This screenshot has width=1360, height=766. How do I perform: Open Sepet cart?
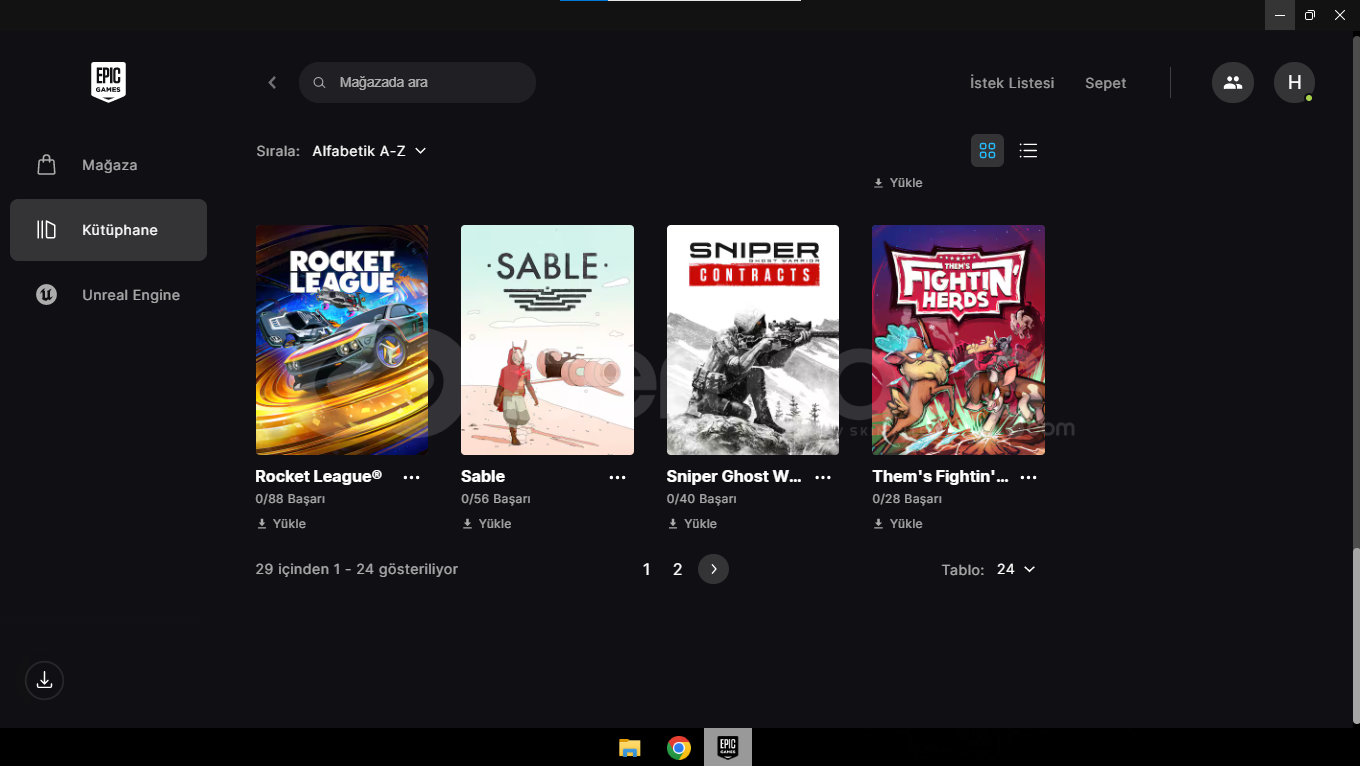coord(1105,83)
